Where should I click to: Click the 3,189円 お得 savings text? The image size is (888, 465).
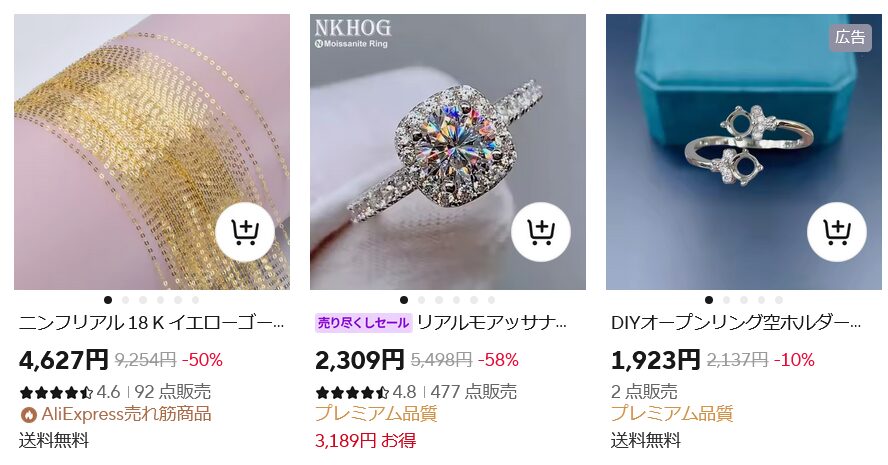(365, 440)
